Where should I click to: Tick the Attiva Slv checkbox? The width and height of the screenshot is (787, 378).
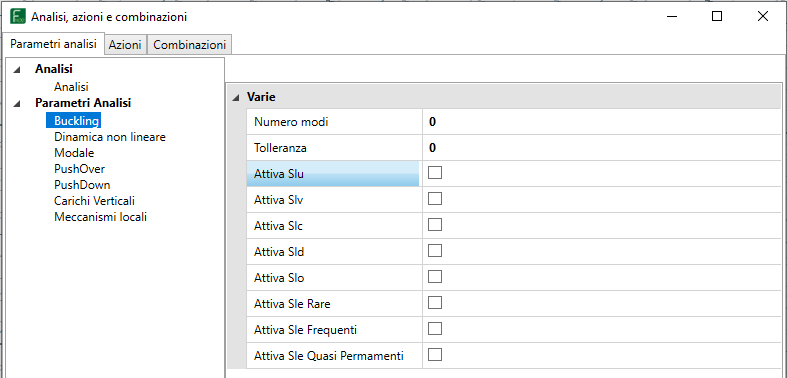(435, 199)
